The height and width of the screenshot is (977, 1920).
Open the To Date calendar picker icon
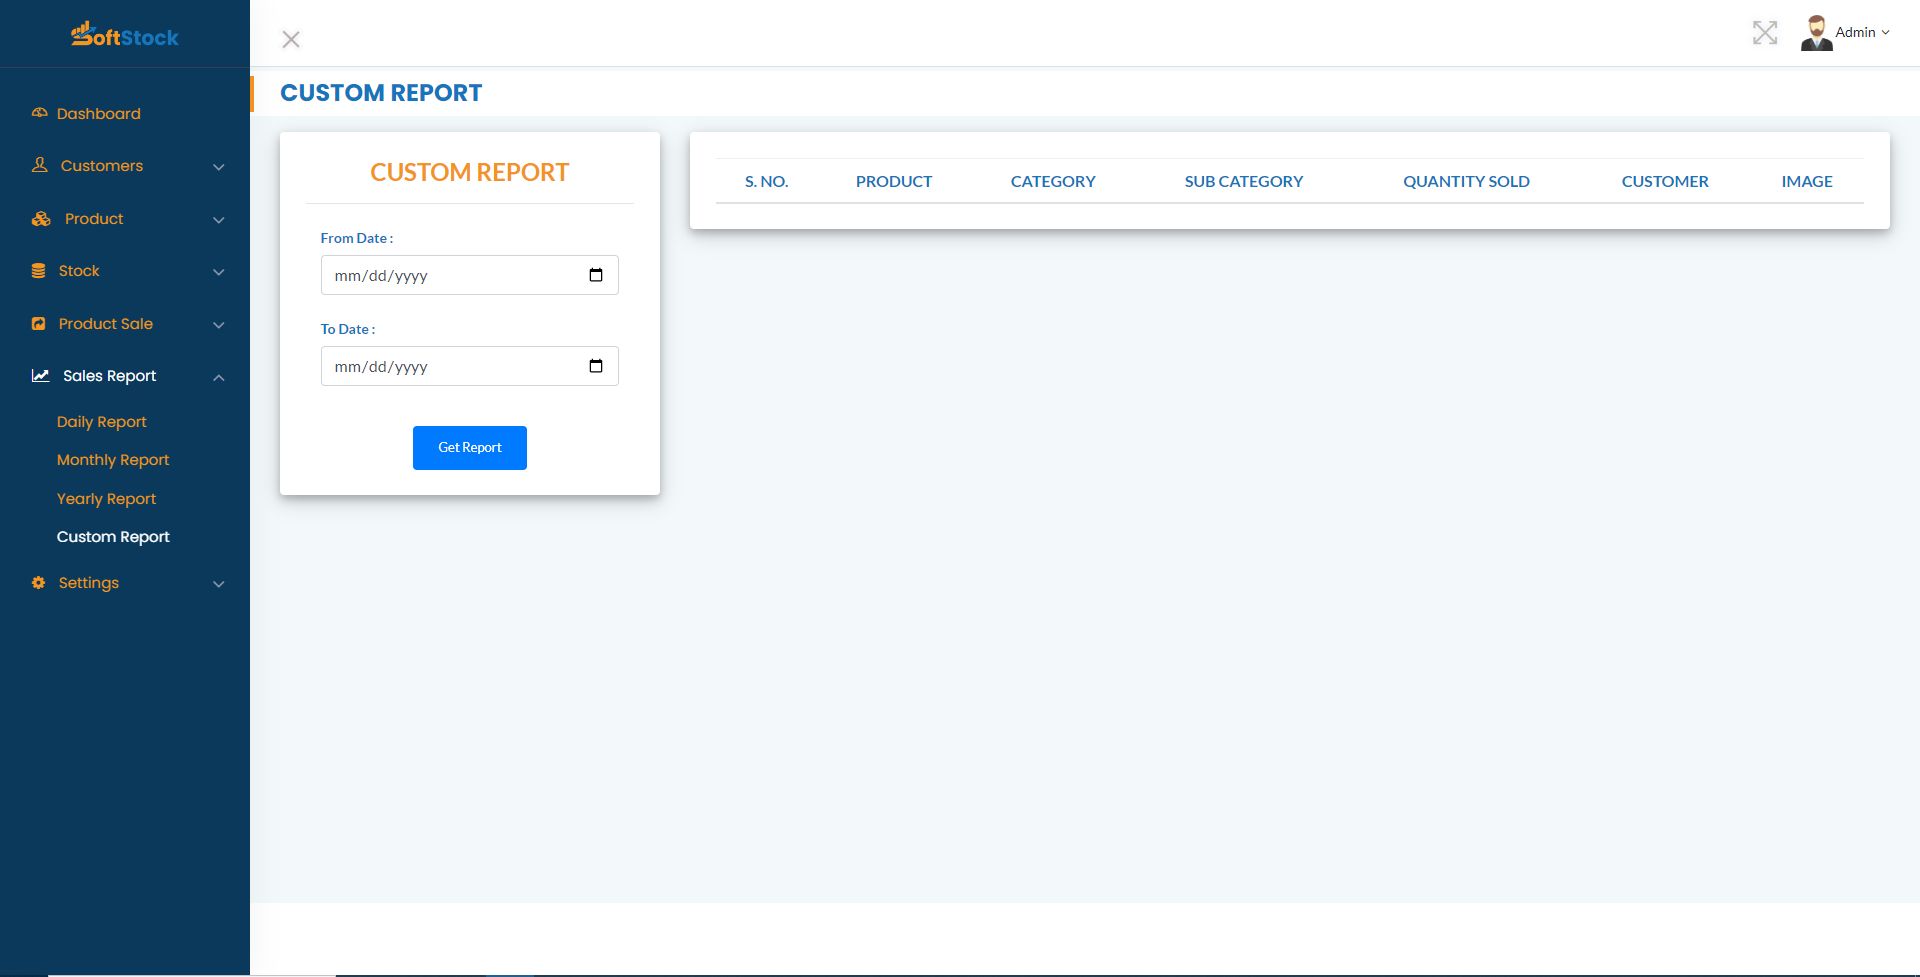pos(596,366)
